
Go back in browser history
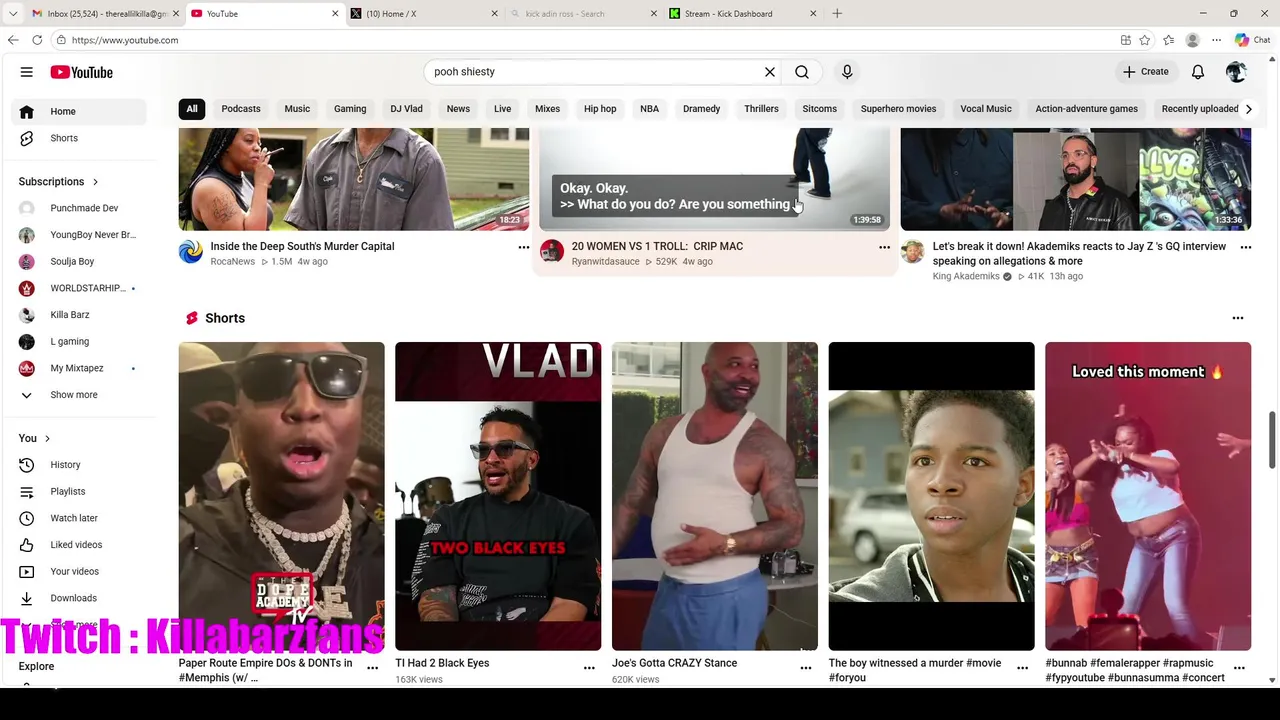coord(13,40)
